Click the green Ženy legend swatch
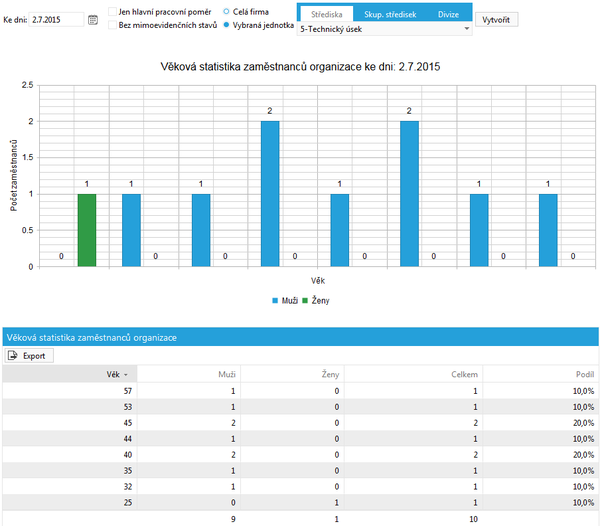 coord(305,301)
